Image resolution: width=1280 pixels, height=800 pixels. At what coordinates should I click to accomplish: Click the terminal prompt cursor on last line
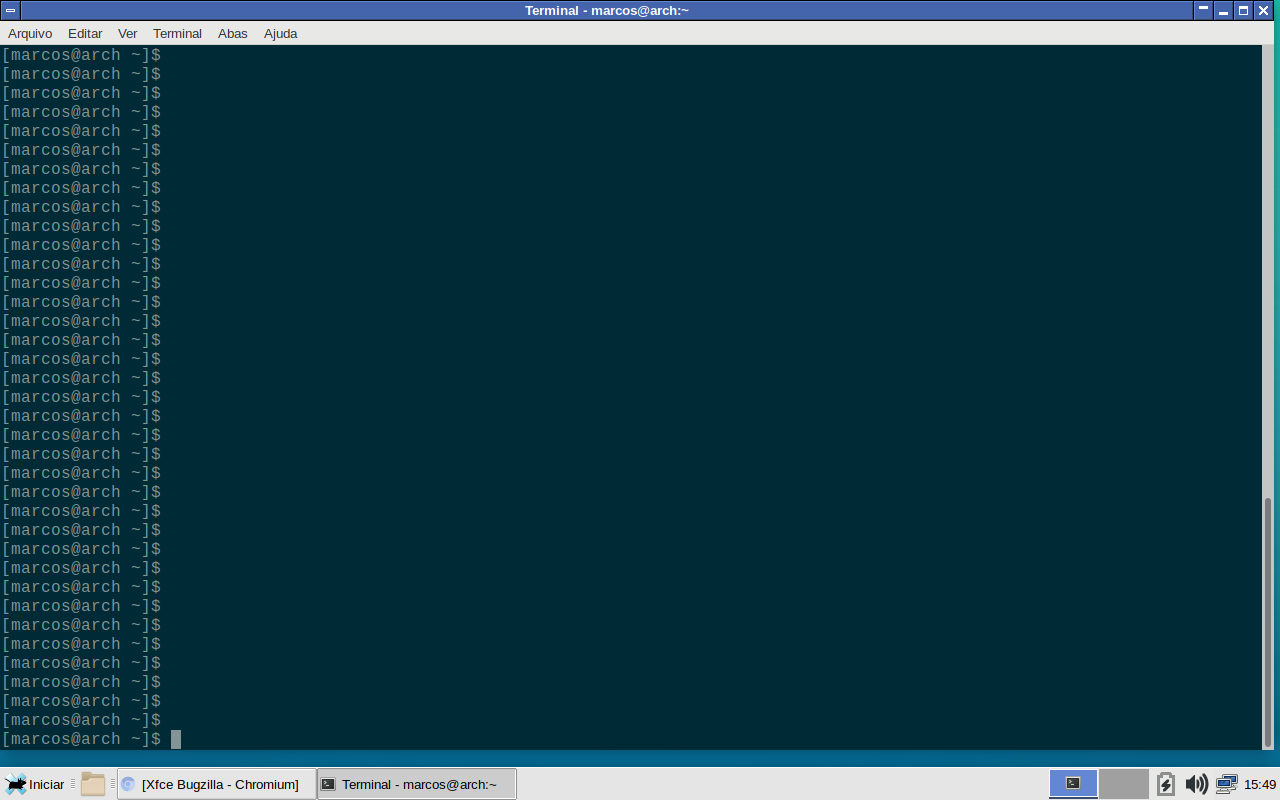click(176, 739)
